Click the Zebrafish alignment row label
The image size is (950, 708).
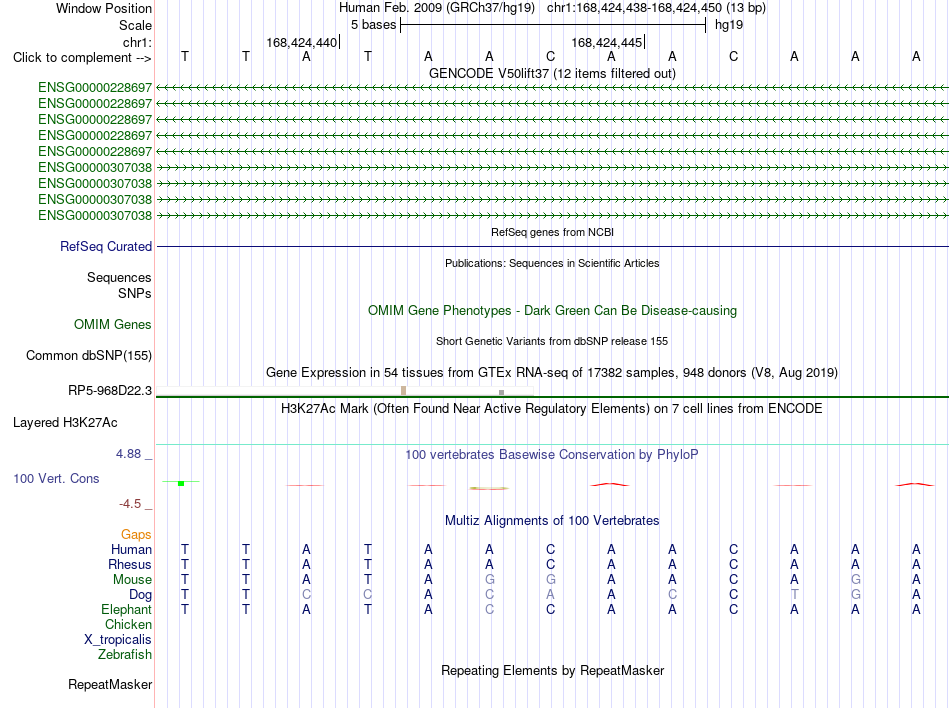[x=125, y=655]
